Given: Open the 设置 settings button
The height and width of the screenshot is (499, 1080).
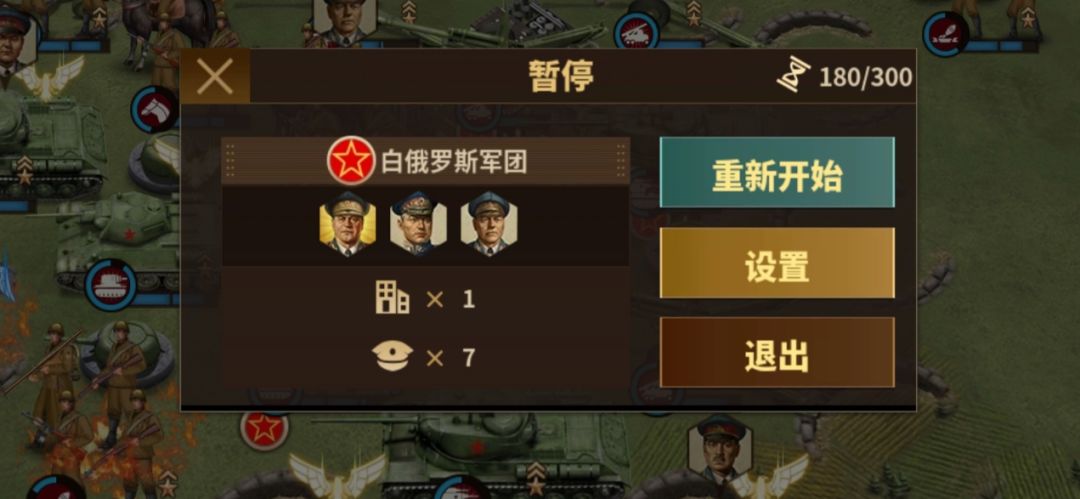Looking at the screenshot, I should pyautogui.click(x=777, y=263).
